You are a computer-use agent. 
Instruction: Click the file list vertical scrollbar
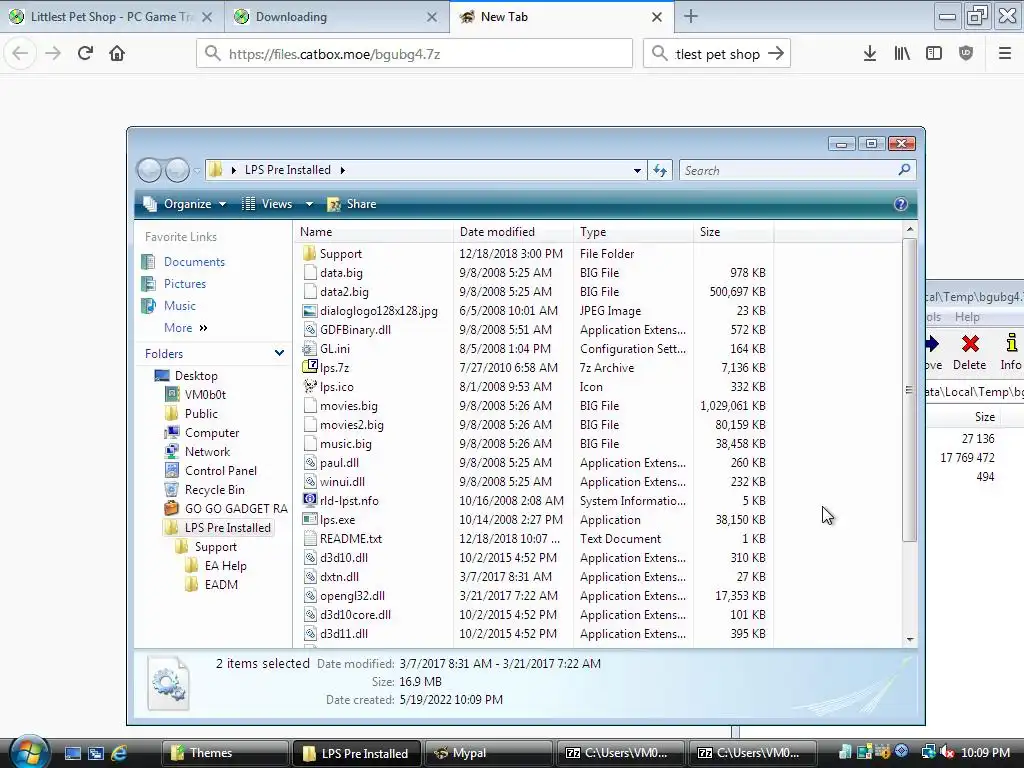pyautogui.click(x=910, y=390)
